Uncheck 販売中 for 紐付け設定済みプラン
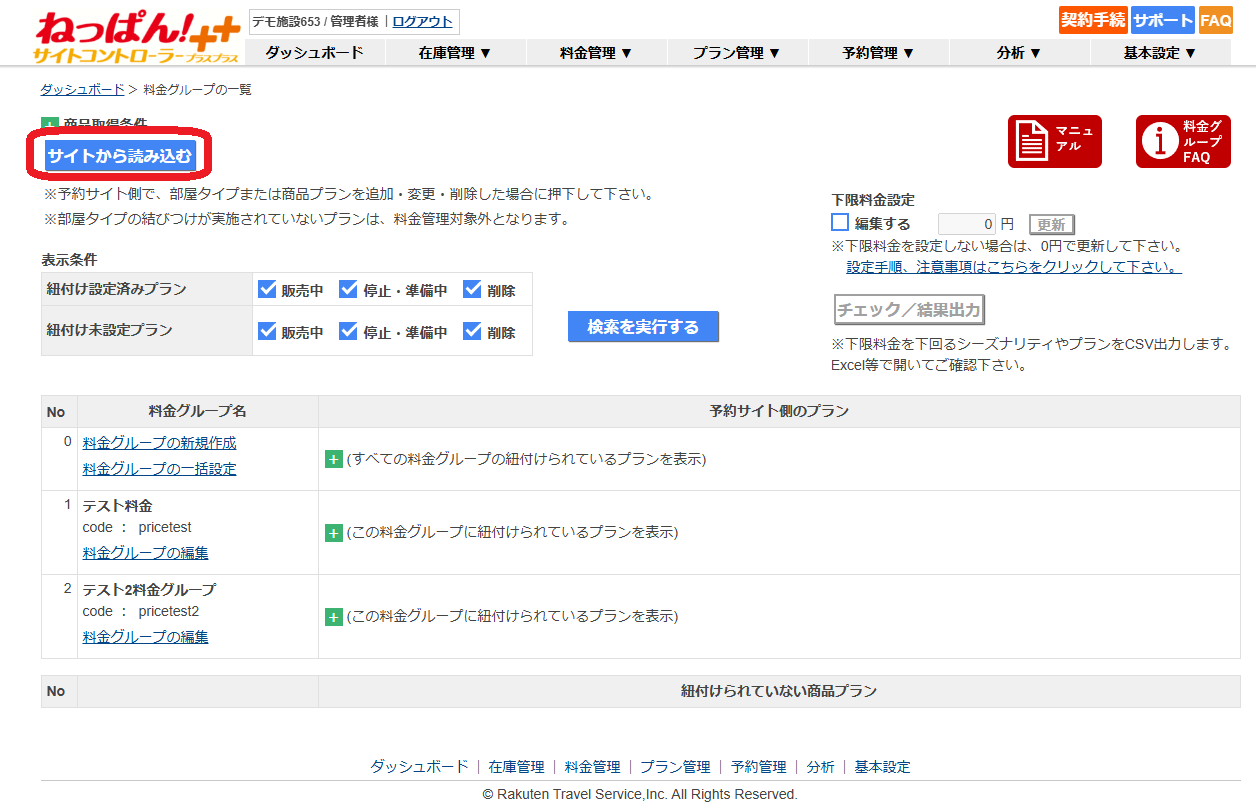Screen dimensions: 1256x803 267,290
